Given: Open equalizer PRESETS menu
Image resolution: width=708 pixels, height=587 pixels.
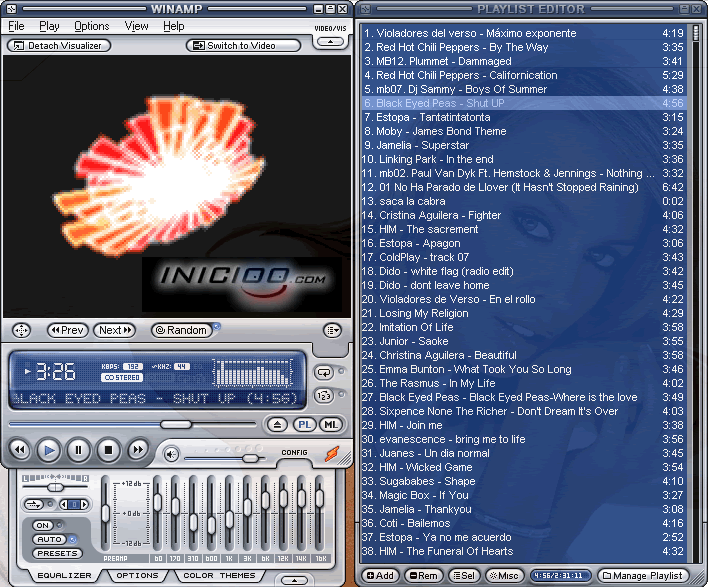Looking at the screenshot, I should pos(57,553).
